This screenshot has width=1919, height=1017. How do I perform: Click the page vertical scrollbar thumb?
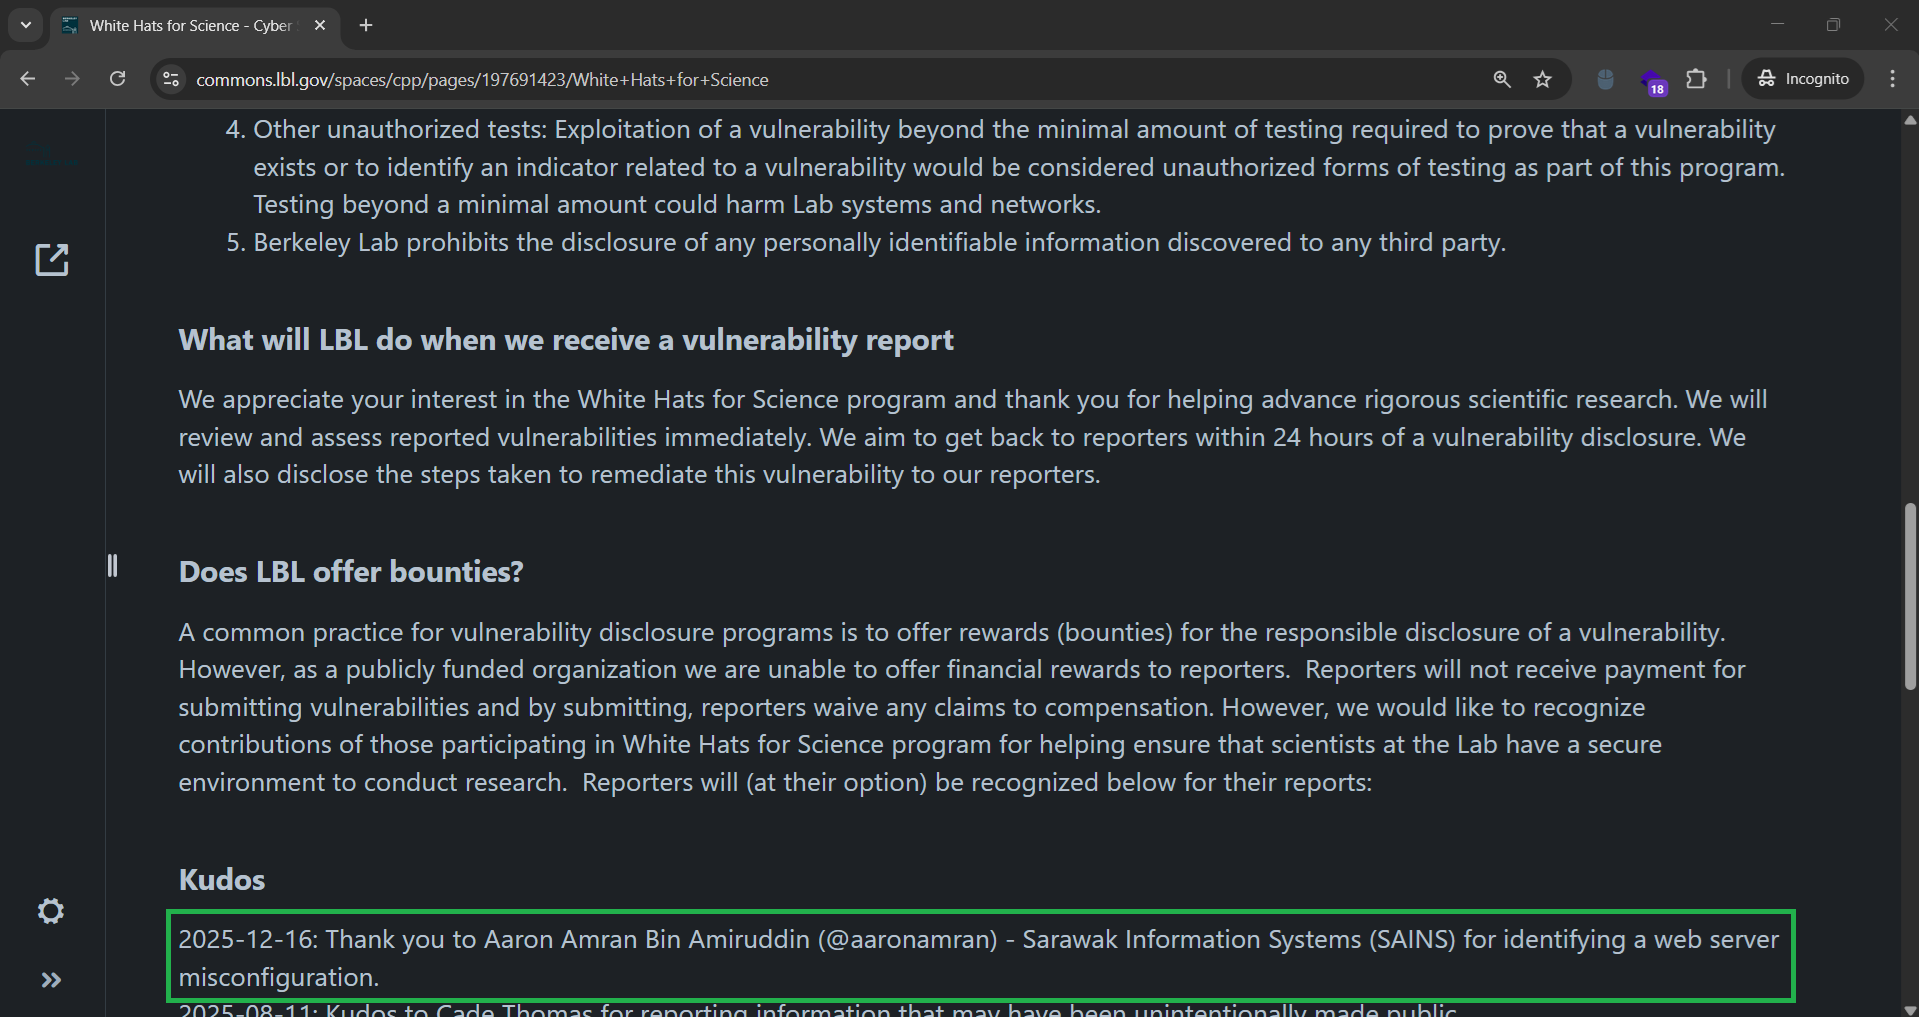click(x=1910, y=596)
